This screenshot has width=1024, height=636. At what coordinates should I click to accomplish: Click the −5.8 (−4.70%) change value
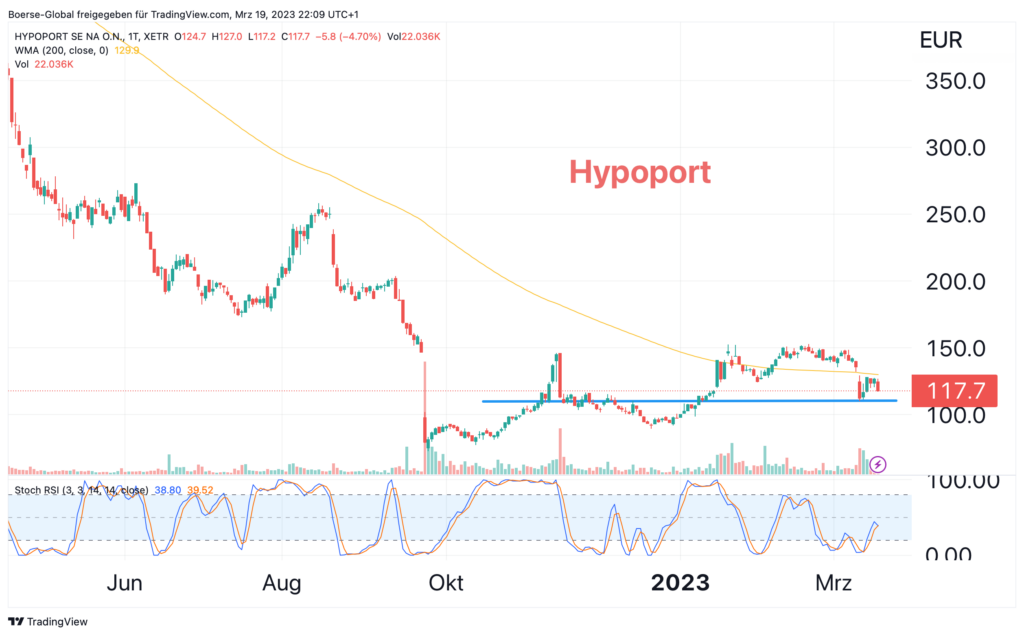click(348, 37)
